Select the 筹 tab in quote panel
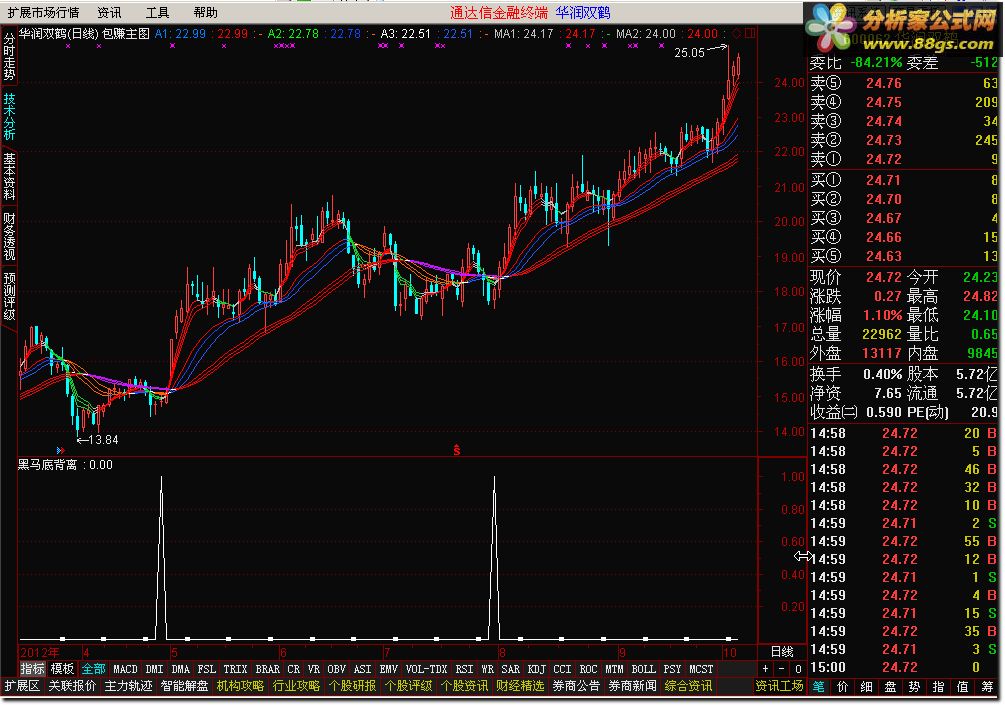Image resolution: width=1005 pixels, height=705 pixels. [x=987, y=686]
